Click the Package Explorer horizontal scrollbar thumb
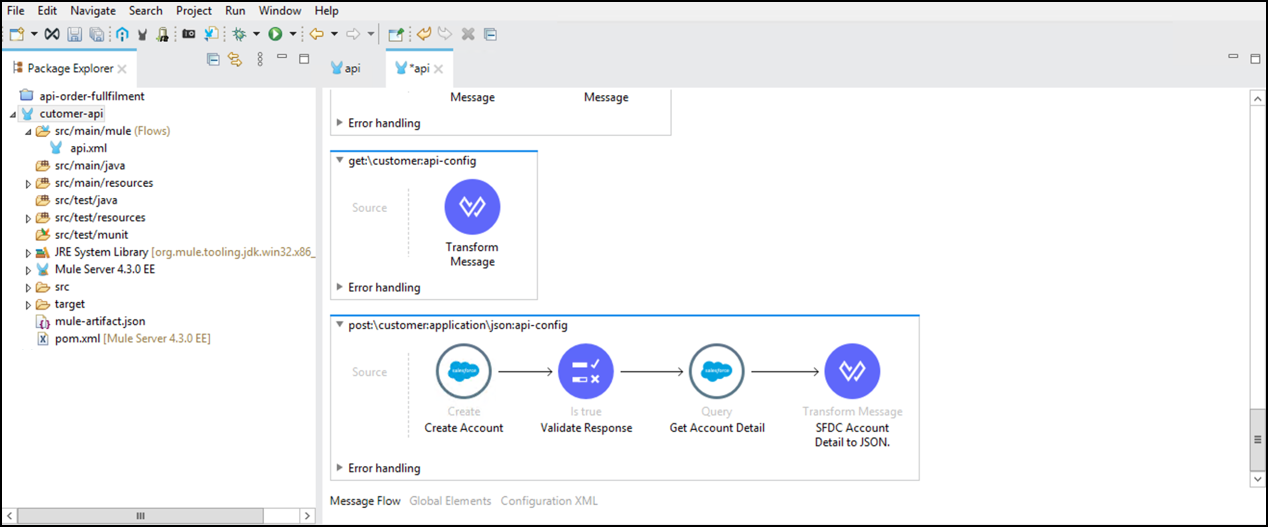Image resolution: width=1268 pixels, height=527 pixels. [x=140, y=516]
